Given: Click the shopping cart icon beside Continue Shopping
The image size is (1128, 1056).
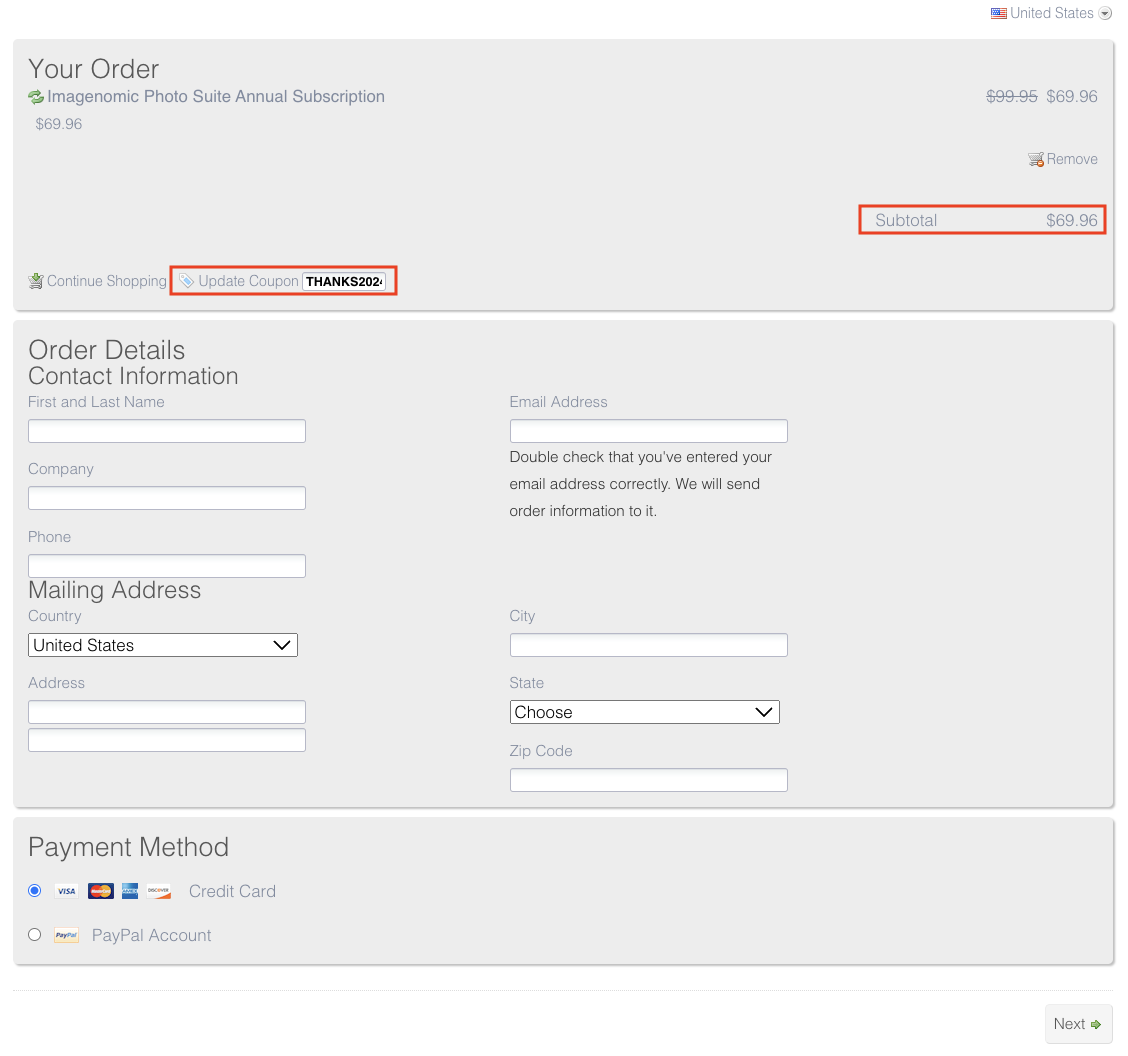Looking at the screenshot, I should (36, 280).
